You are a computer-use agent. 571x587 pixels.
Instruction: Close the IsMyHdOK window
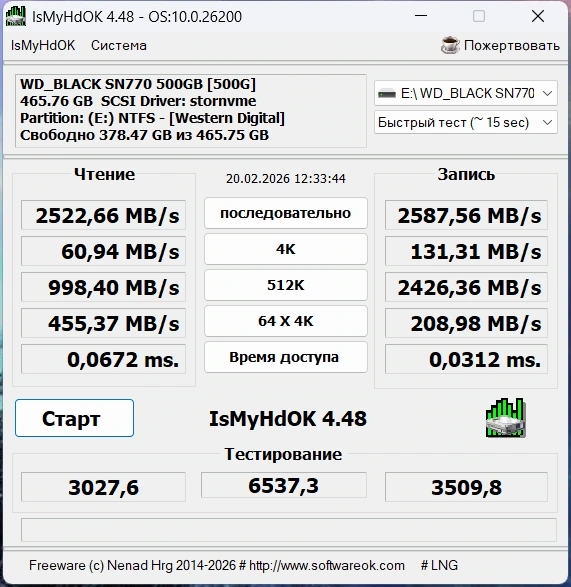(538, 16)
